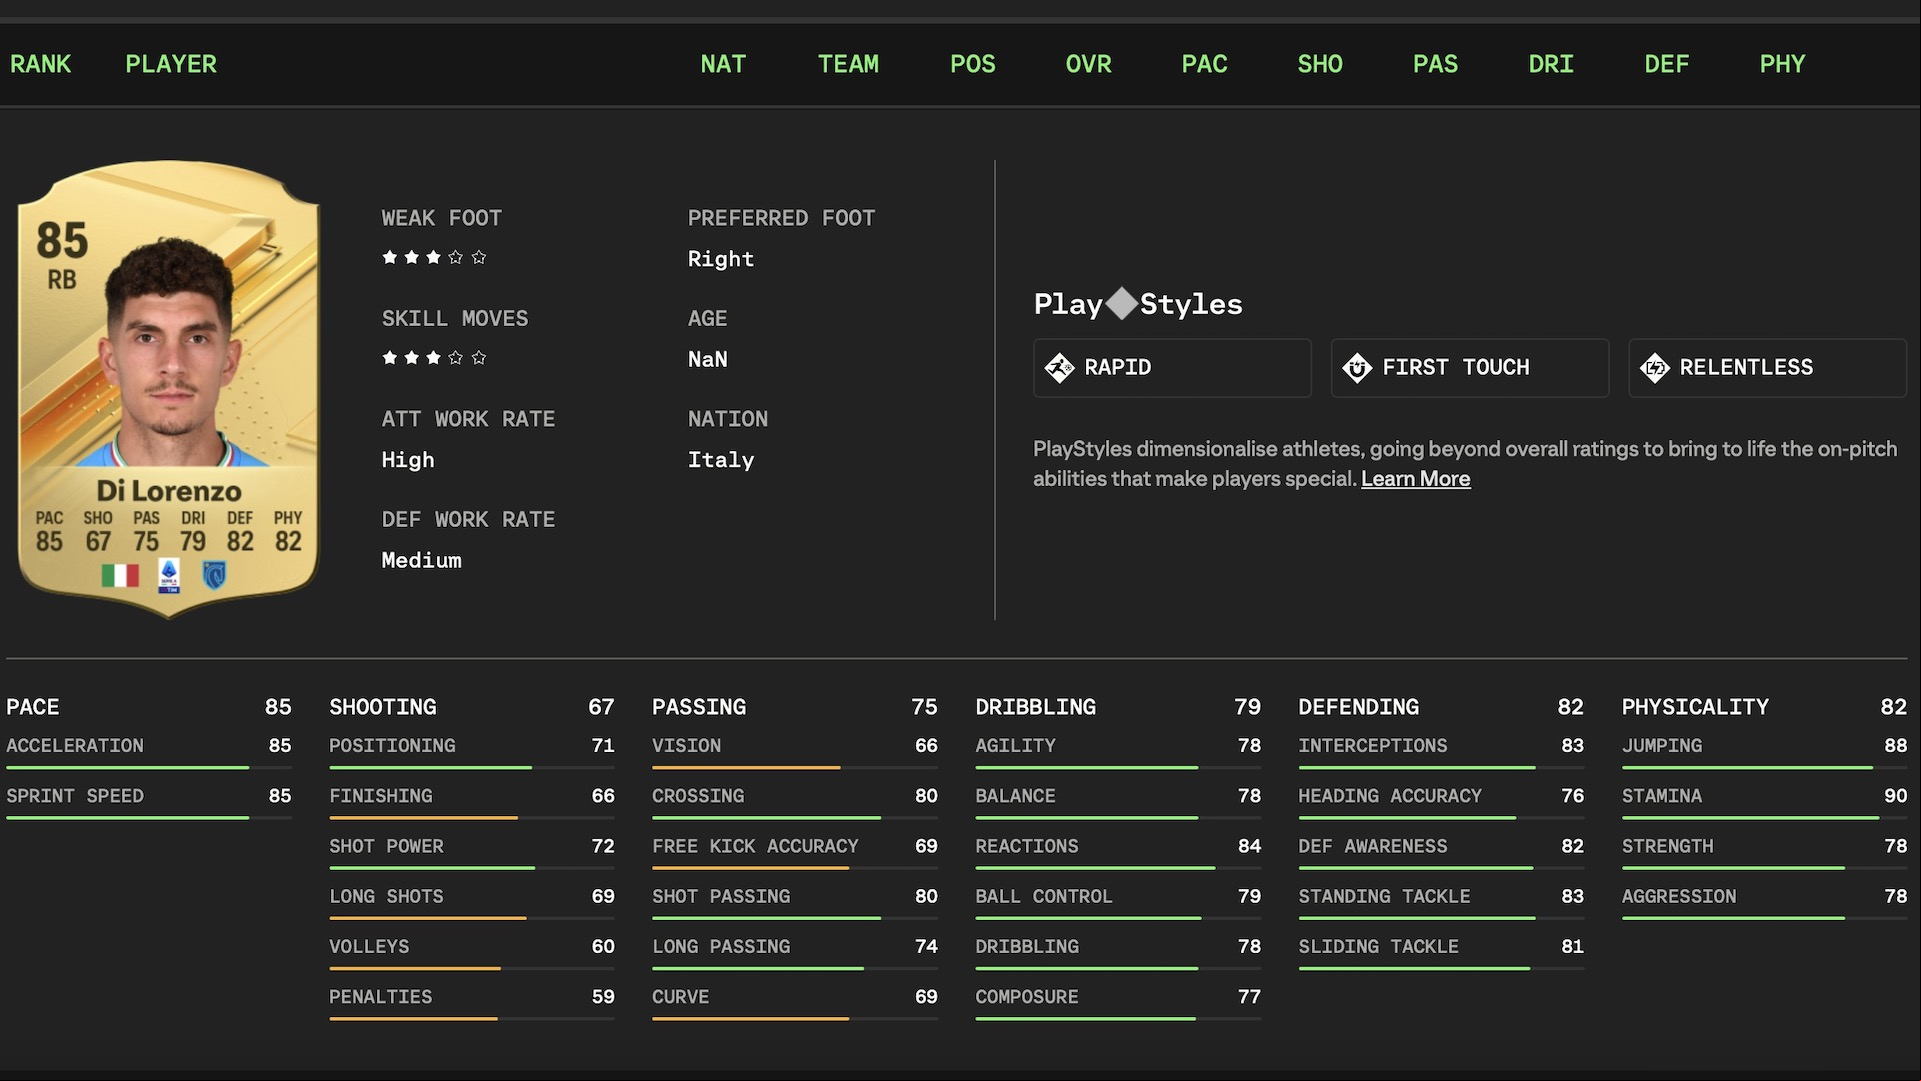
Task: Click the weak foot star rating
Action: [434, 257]
